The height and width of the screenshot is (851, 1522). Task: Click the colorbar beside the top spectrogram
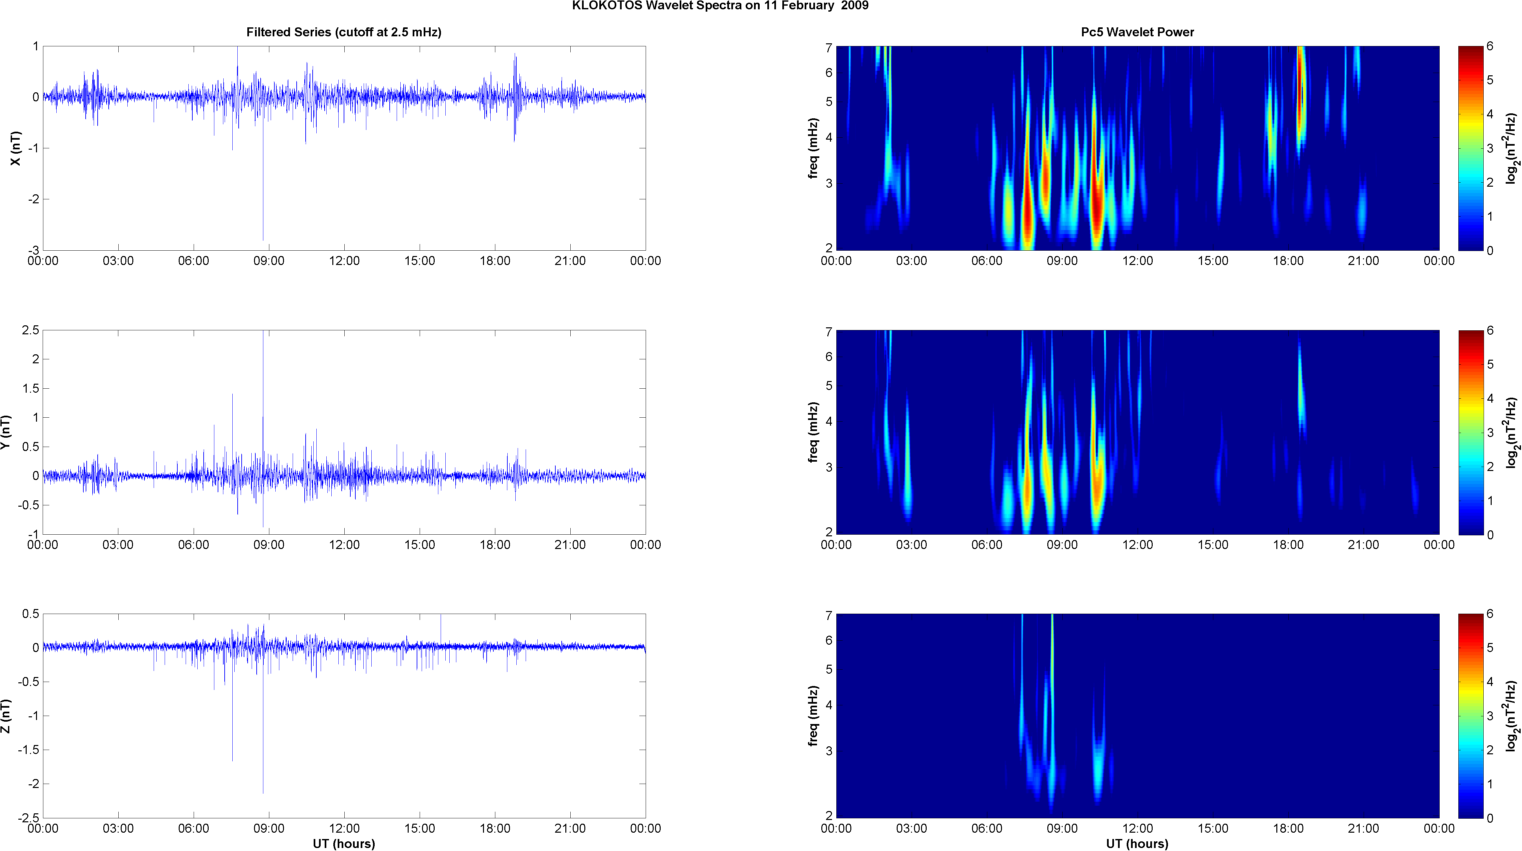click(1470, 148)
